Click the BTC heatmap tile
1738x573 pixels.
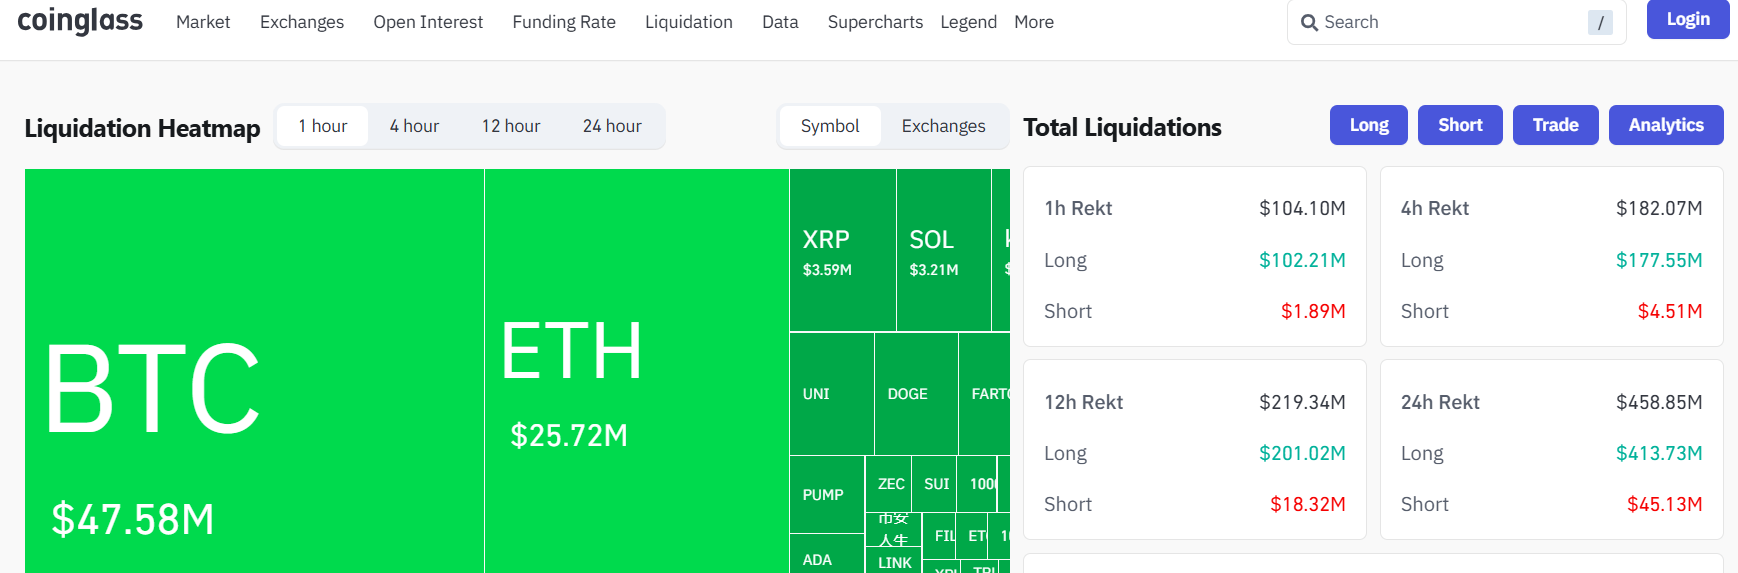point(254,371)
